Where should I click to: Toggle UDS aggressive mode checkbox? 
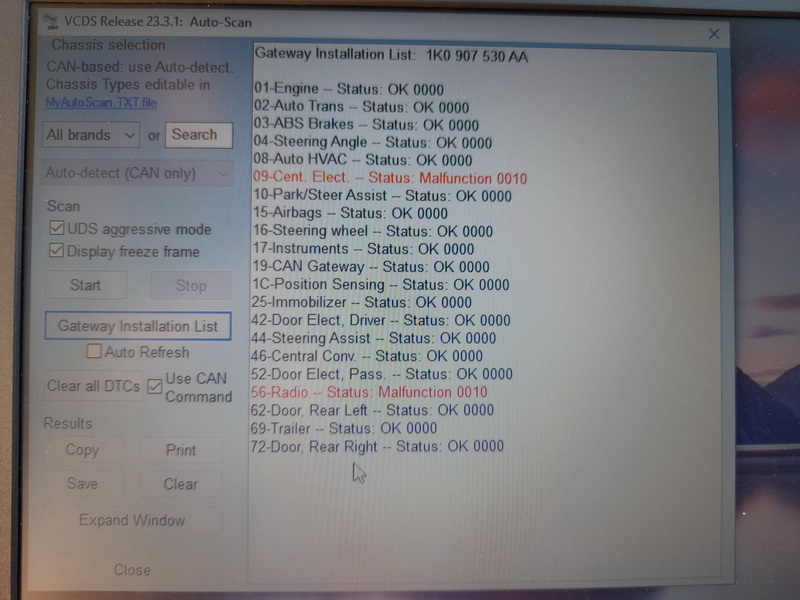point(57,228)
